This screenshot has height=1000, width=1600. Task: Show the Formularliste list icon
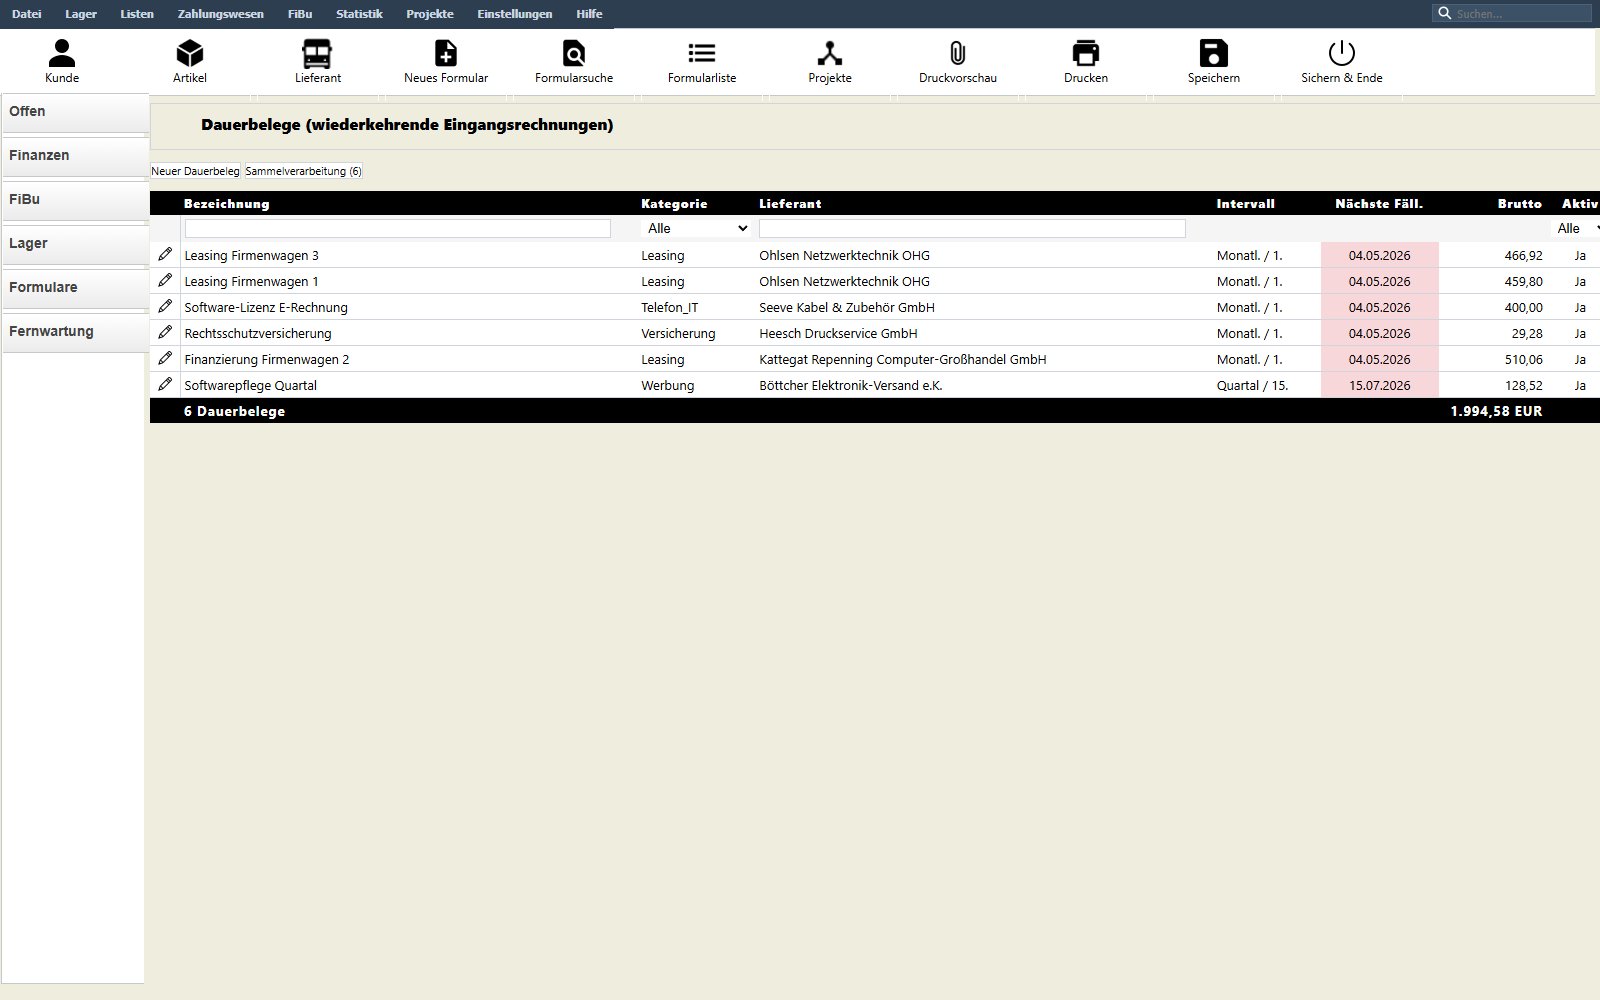702,53
